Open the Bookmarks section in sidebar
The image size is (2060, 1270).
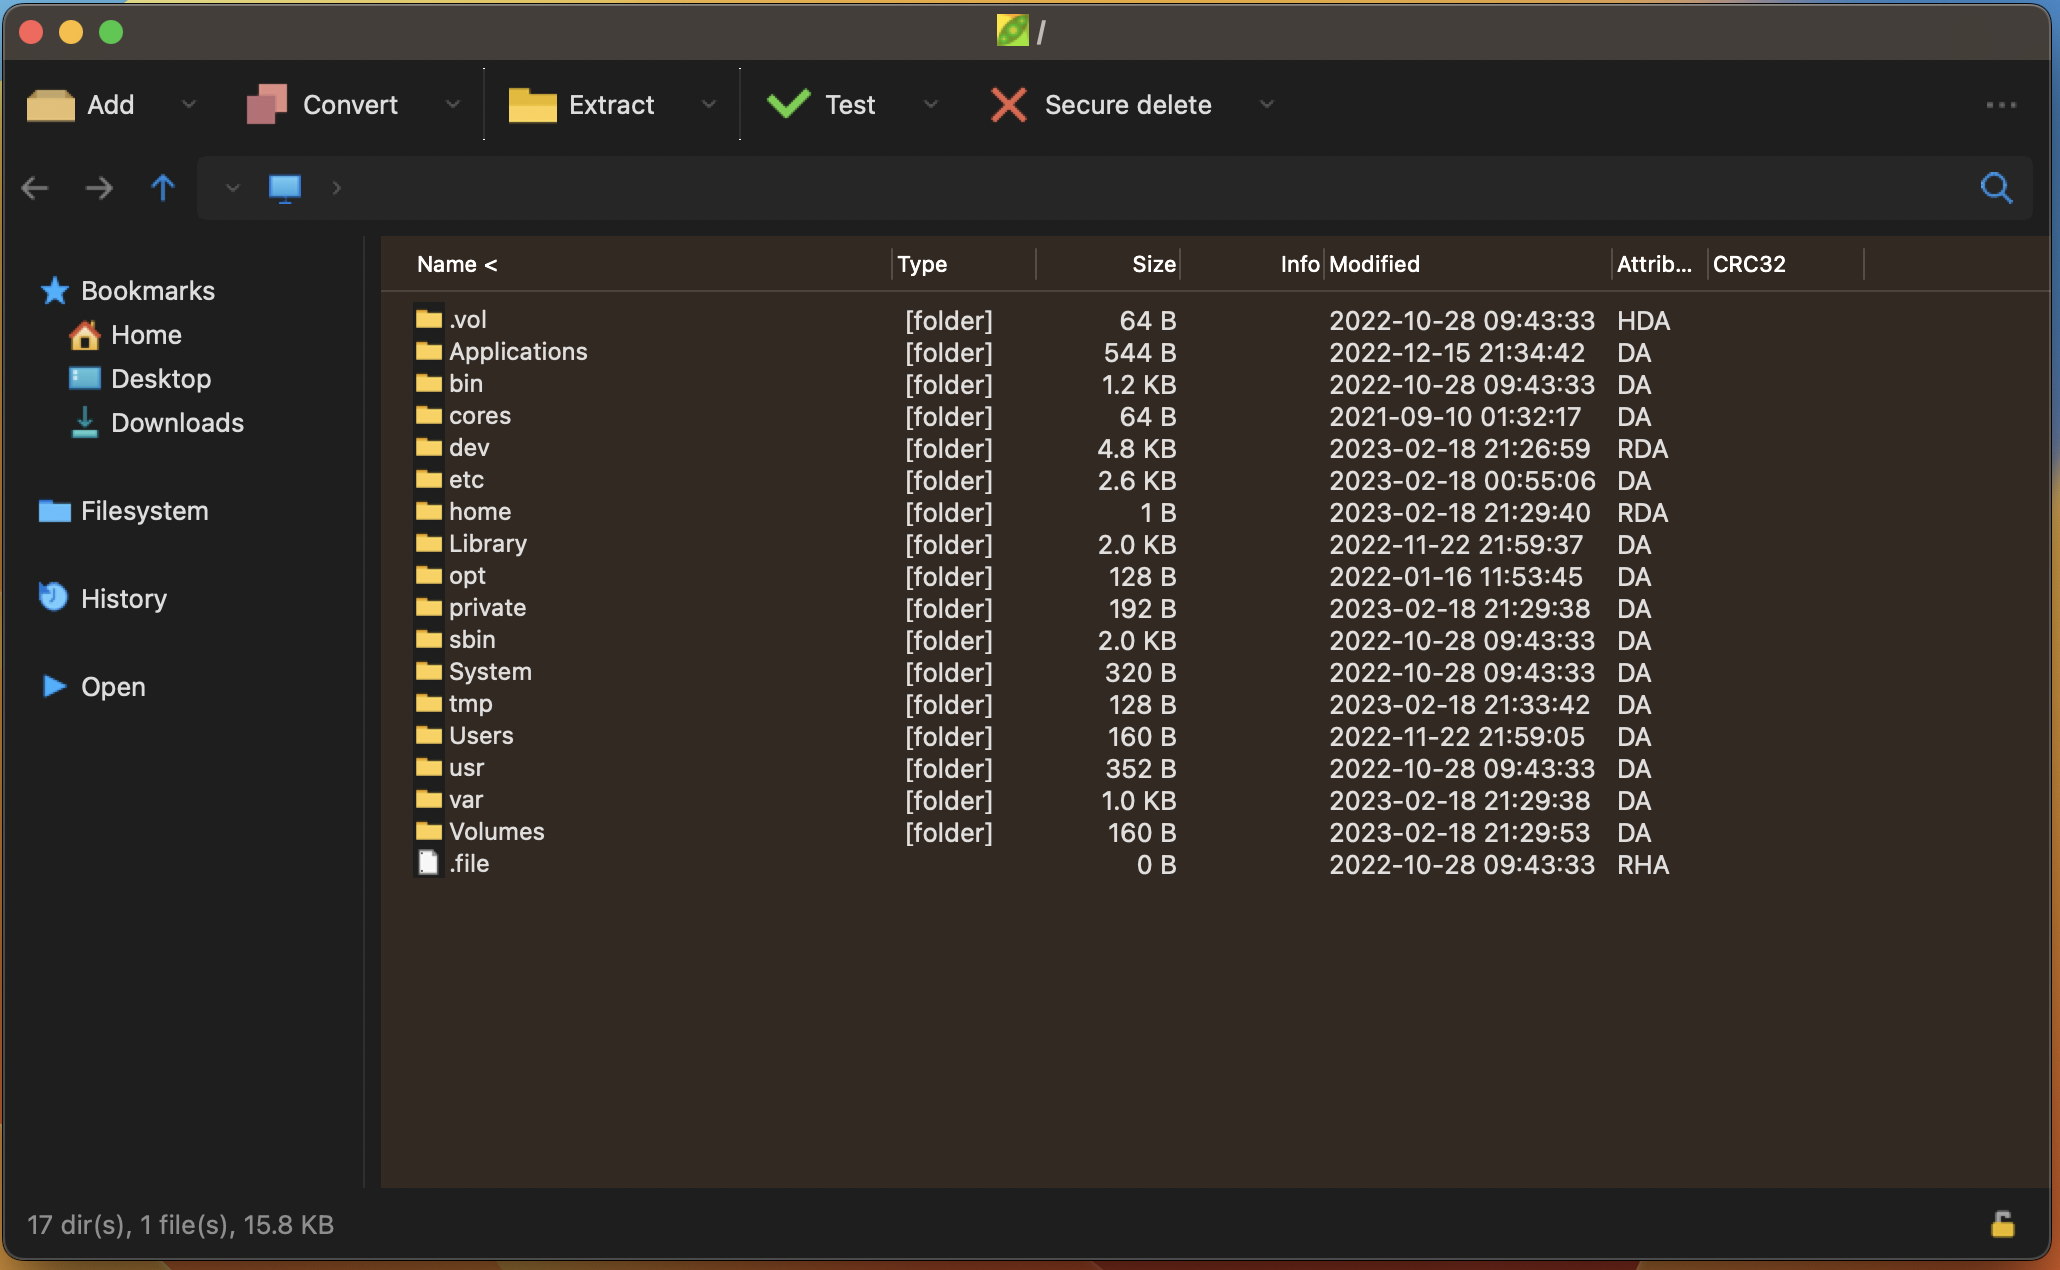147,291
